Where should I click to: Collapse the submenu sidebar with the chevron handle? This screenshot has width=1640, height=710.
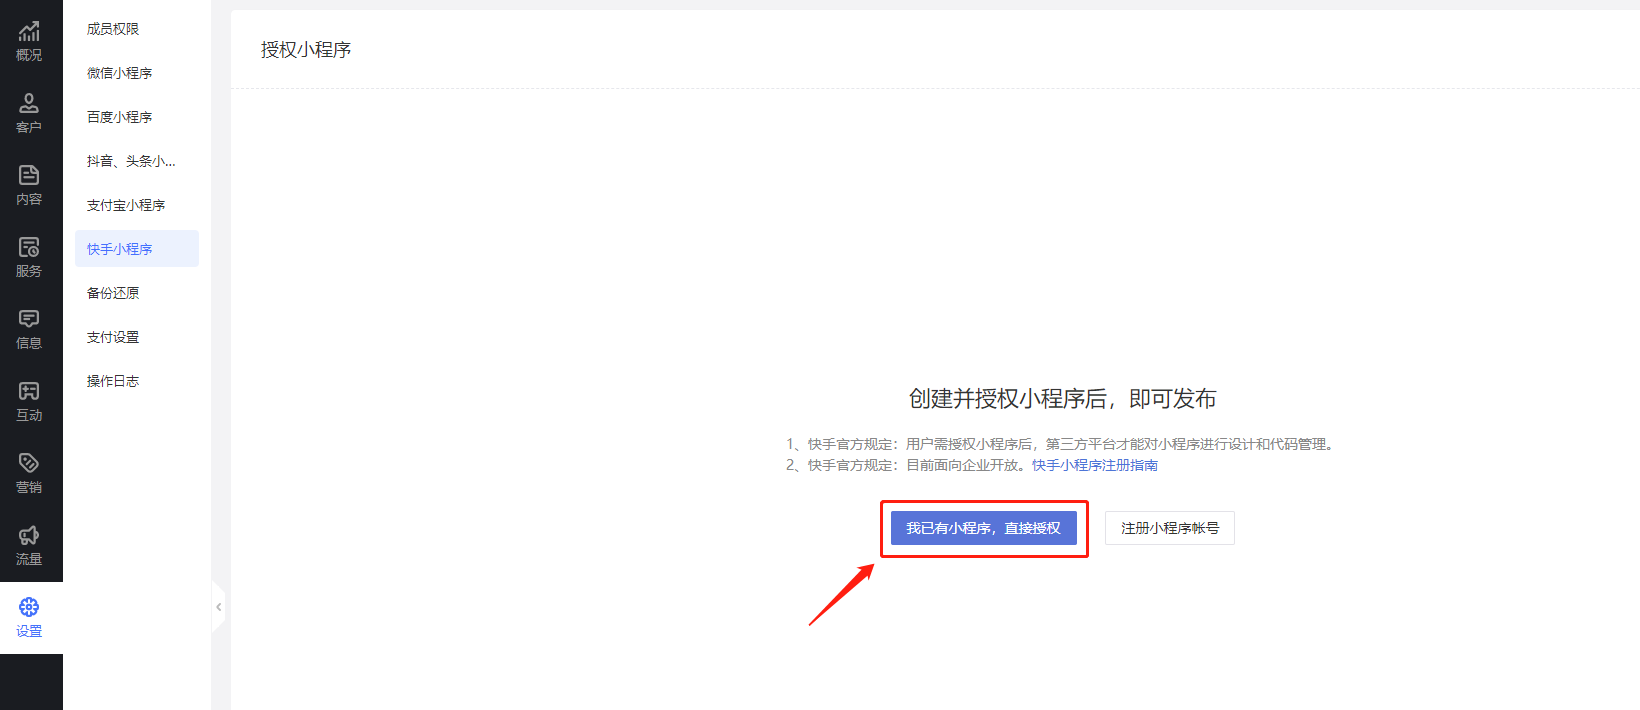pos(218,607)
